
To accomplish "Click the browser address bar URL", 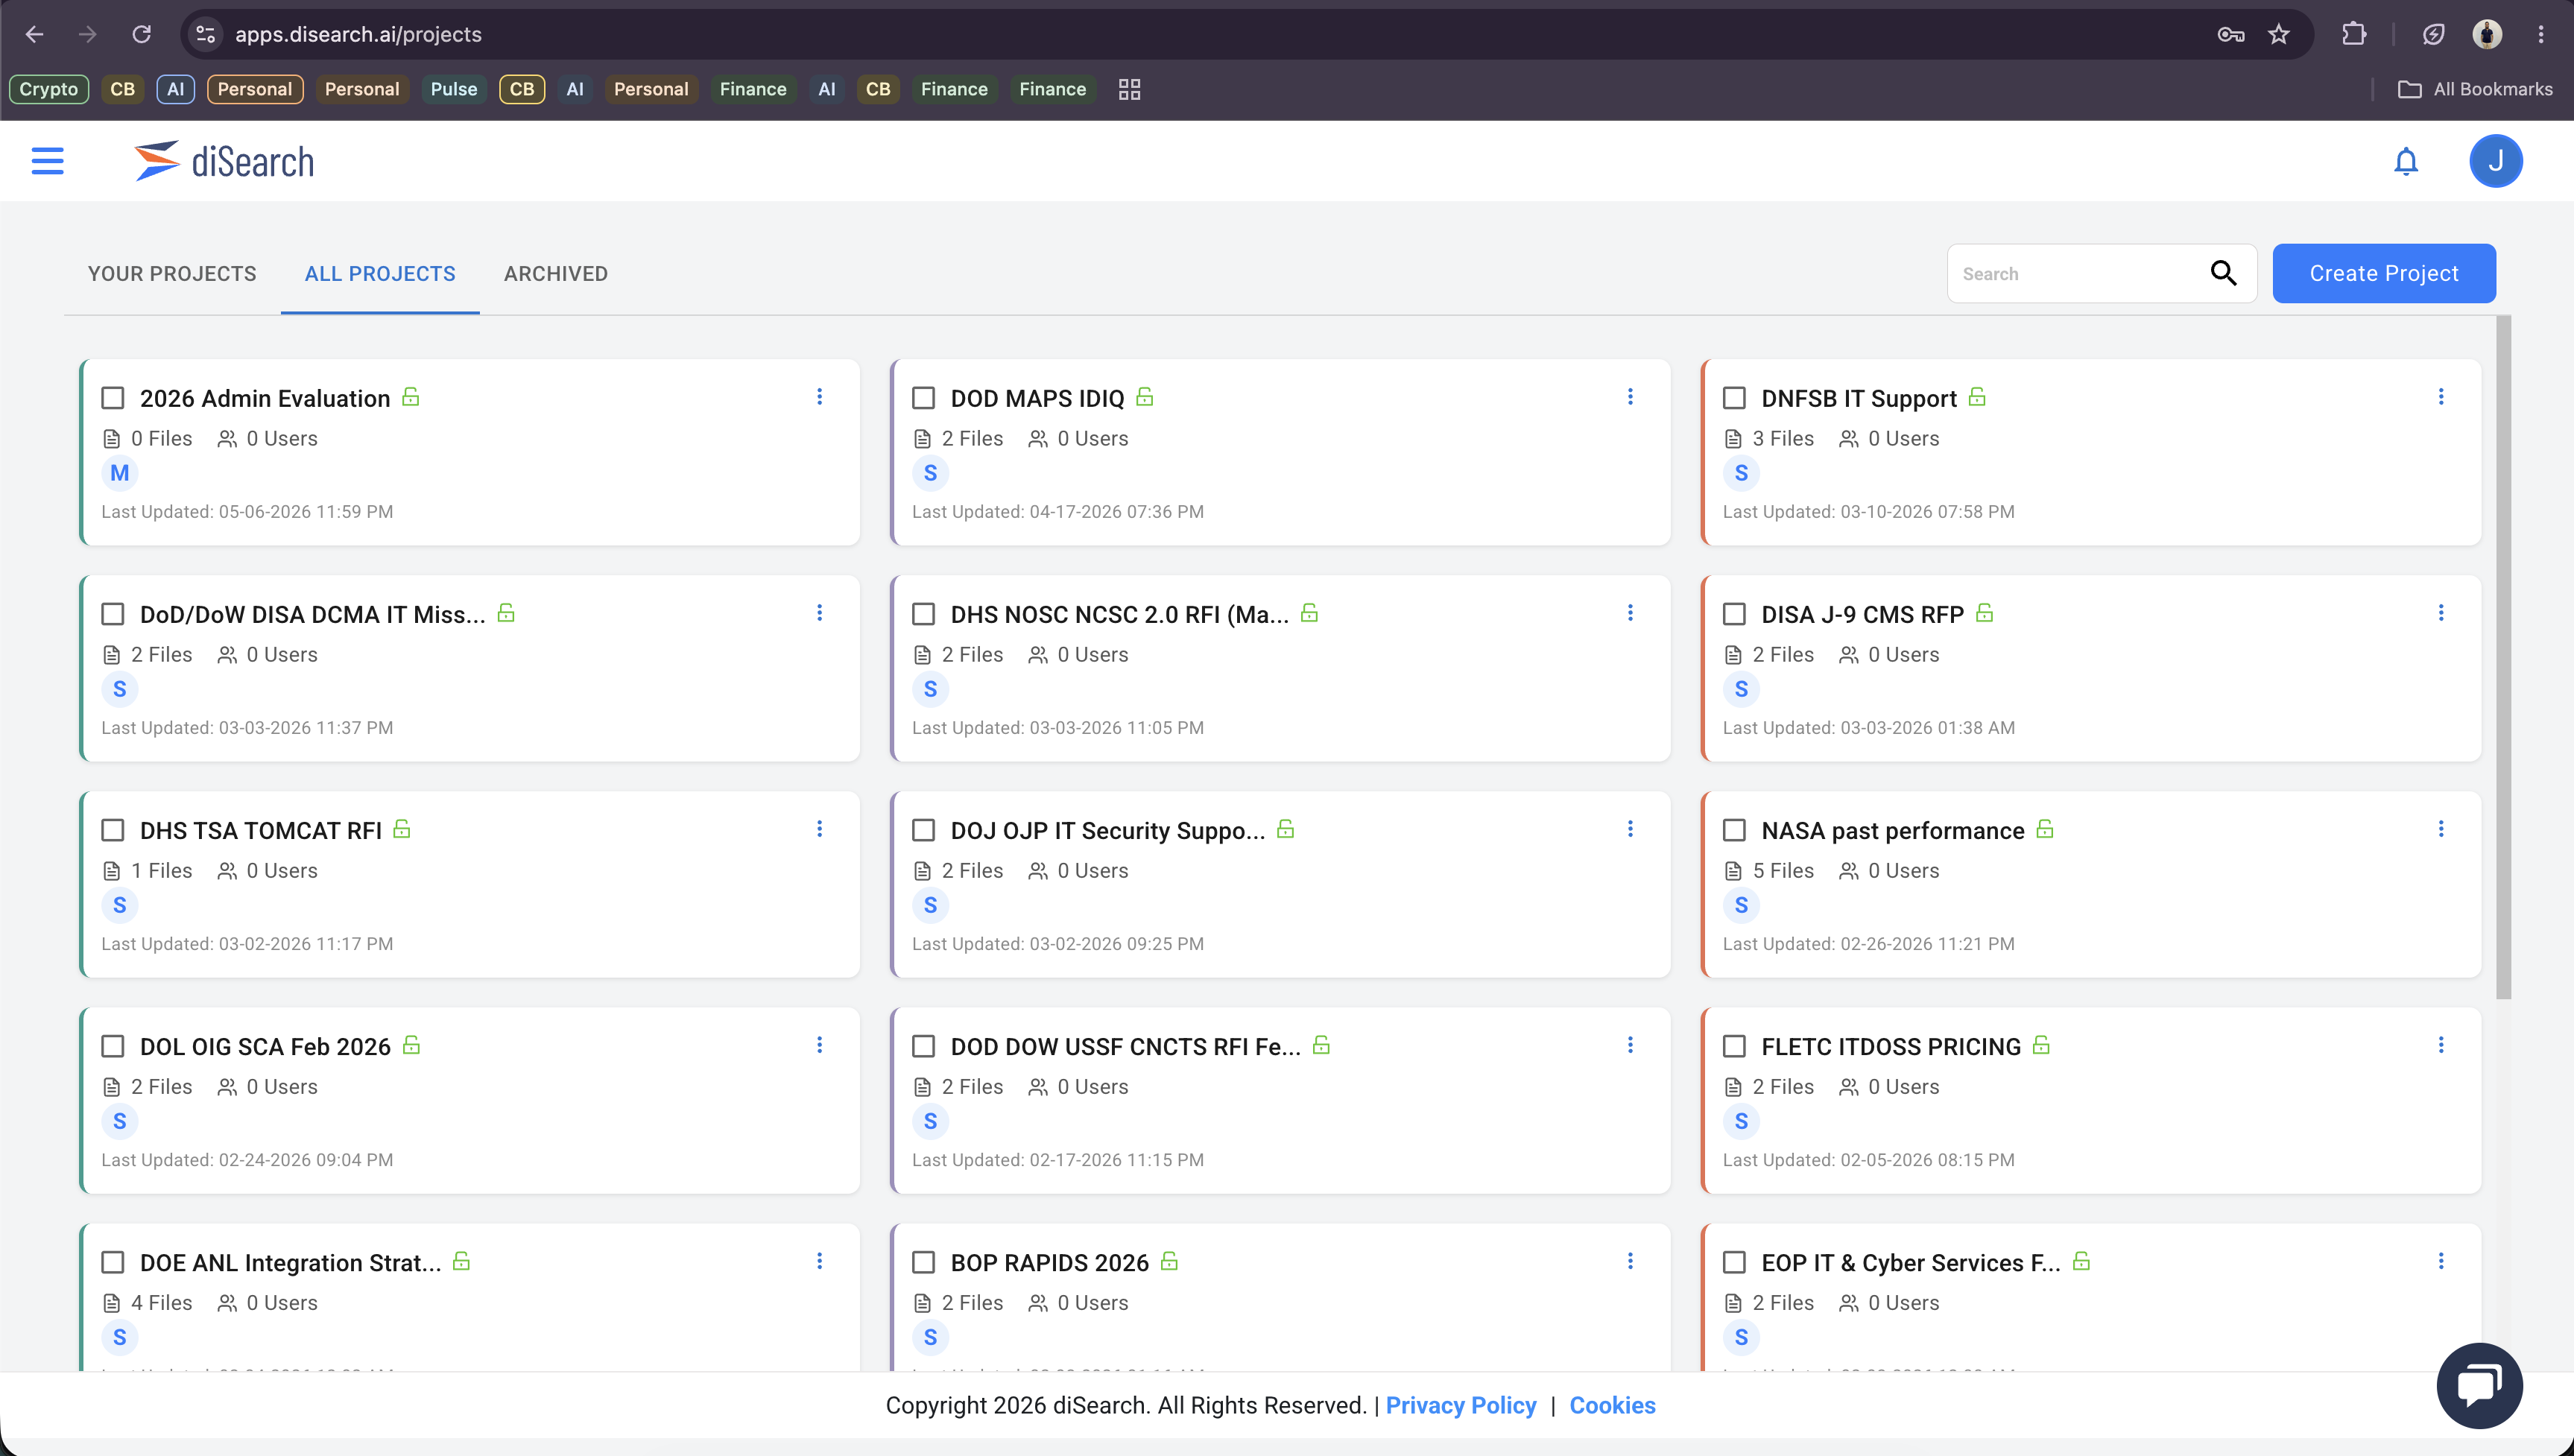I will coord(358,34).
